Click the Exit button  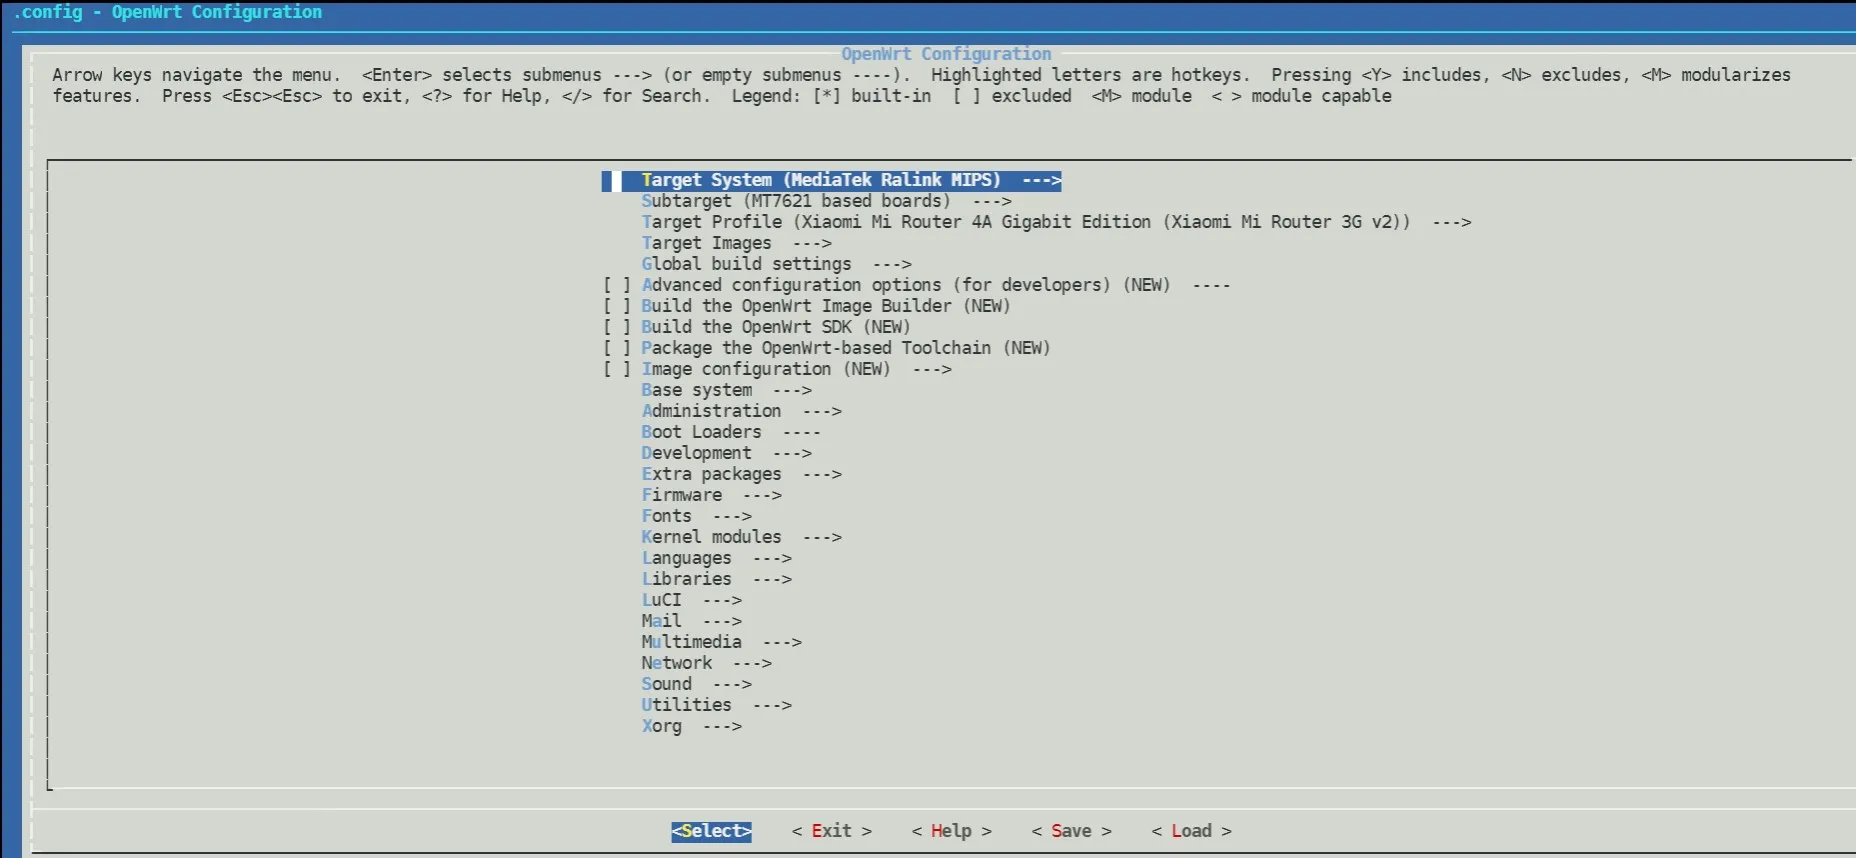pyautogui.click(x=831, y=831)
